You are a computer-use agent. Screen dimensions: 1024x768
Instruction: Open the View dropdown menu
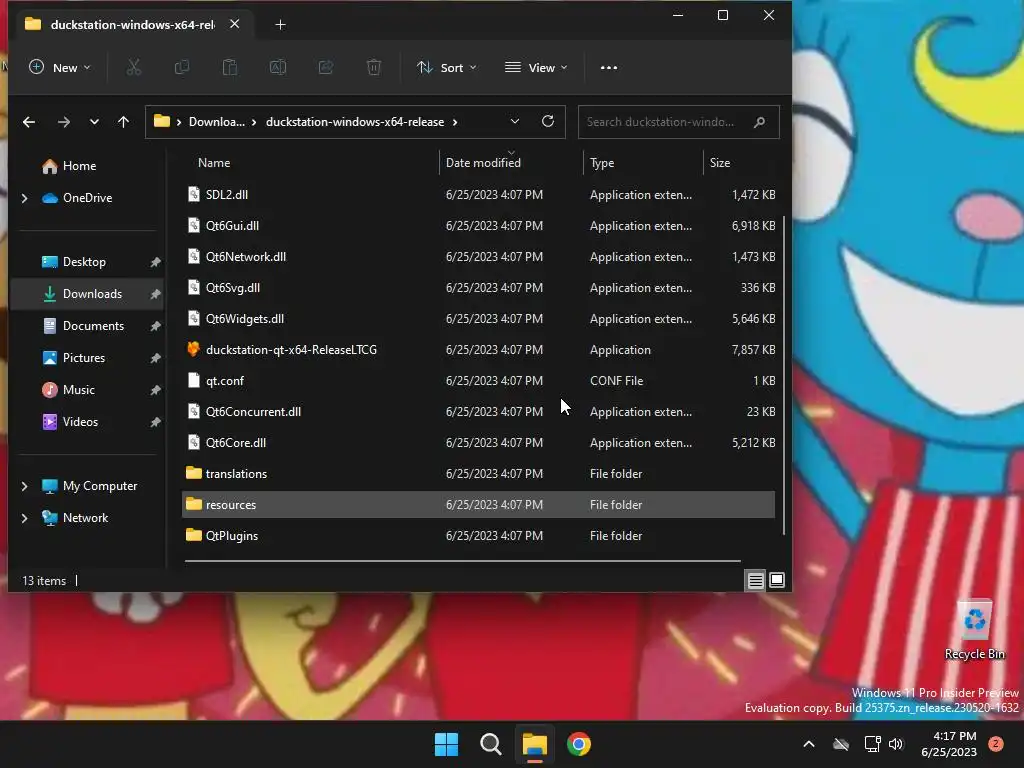pos(536,67)
